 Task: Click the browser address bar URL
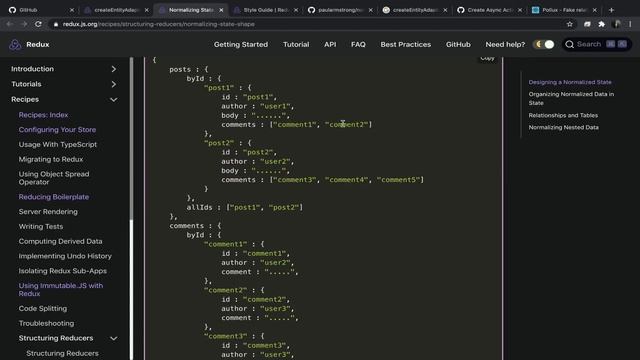(158, 24)
